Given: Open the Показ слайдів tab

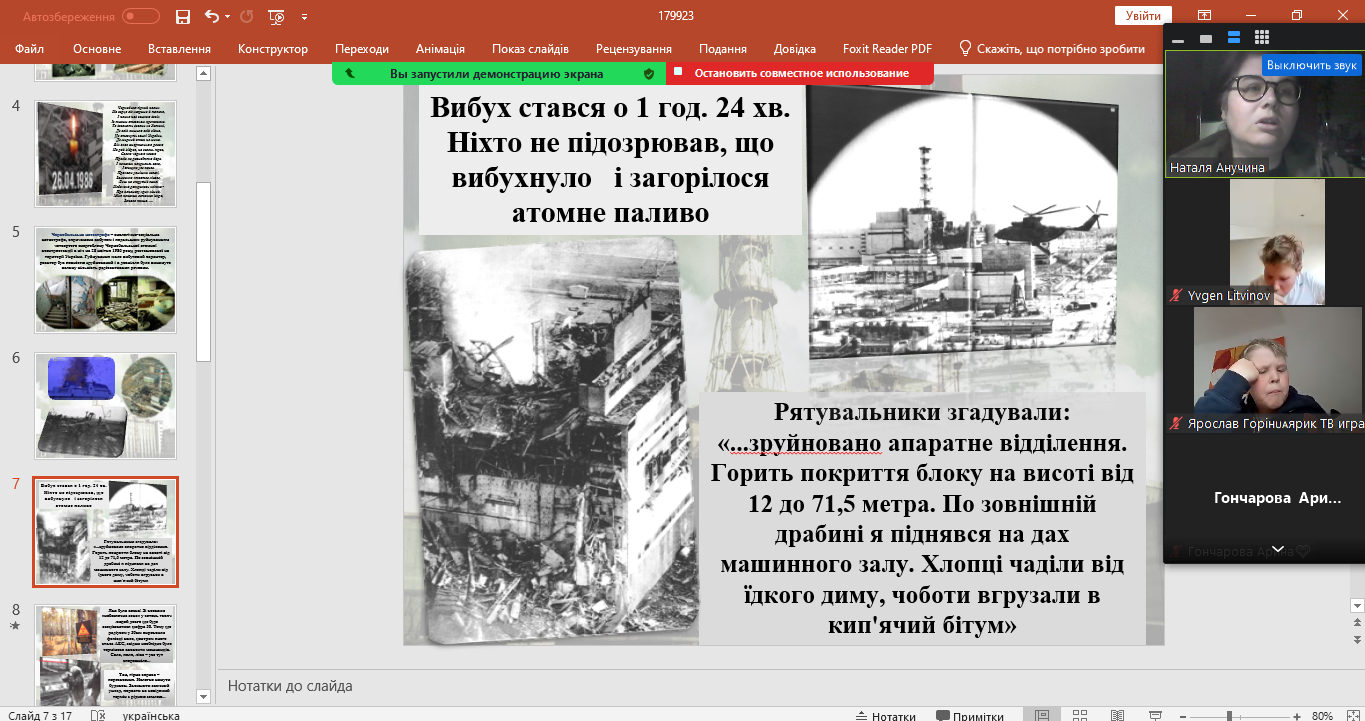Looking at the screenshot, I should pos(530,49).
